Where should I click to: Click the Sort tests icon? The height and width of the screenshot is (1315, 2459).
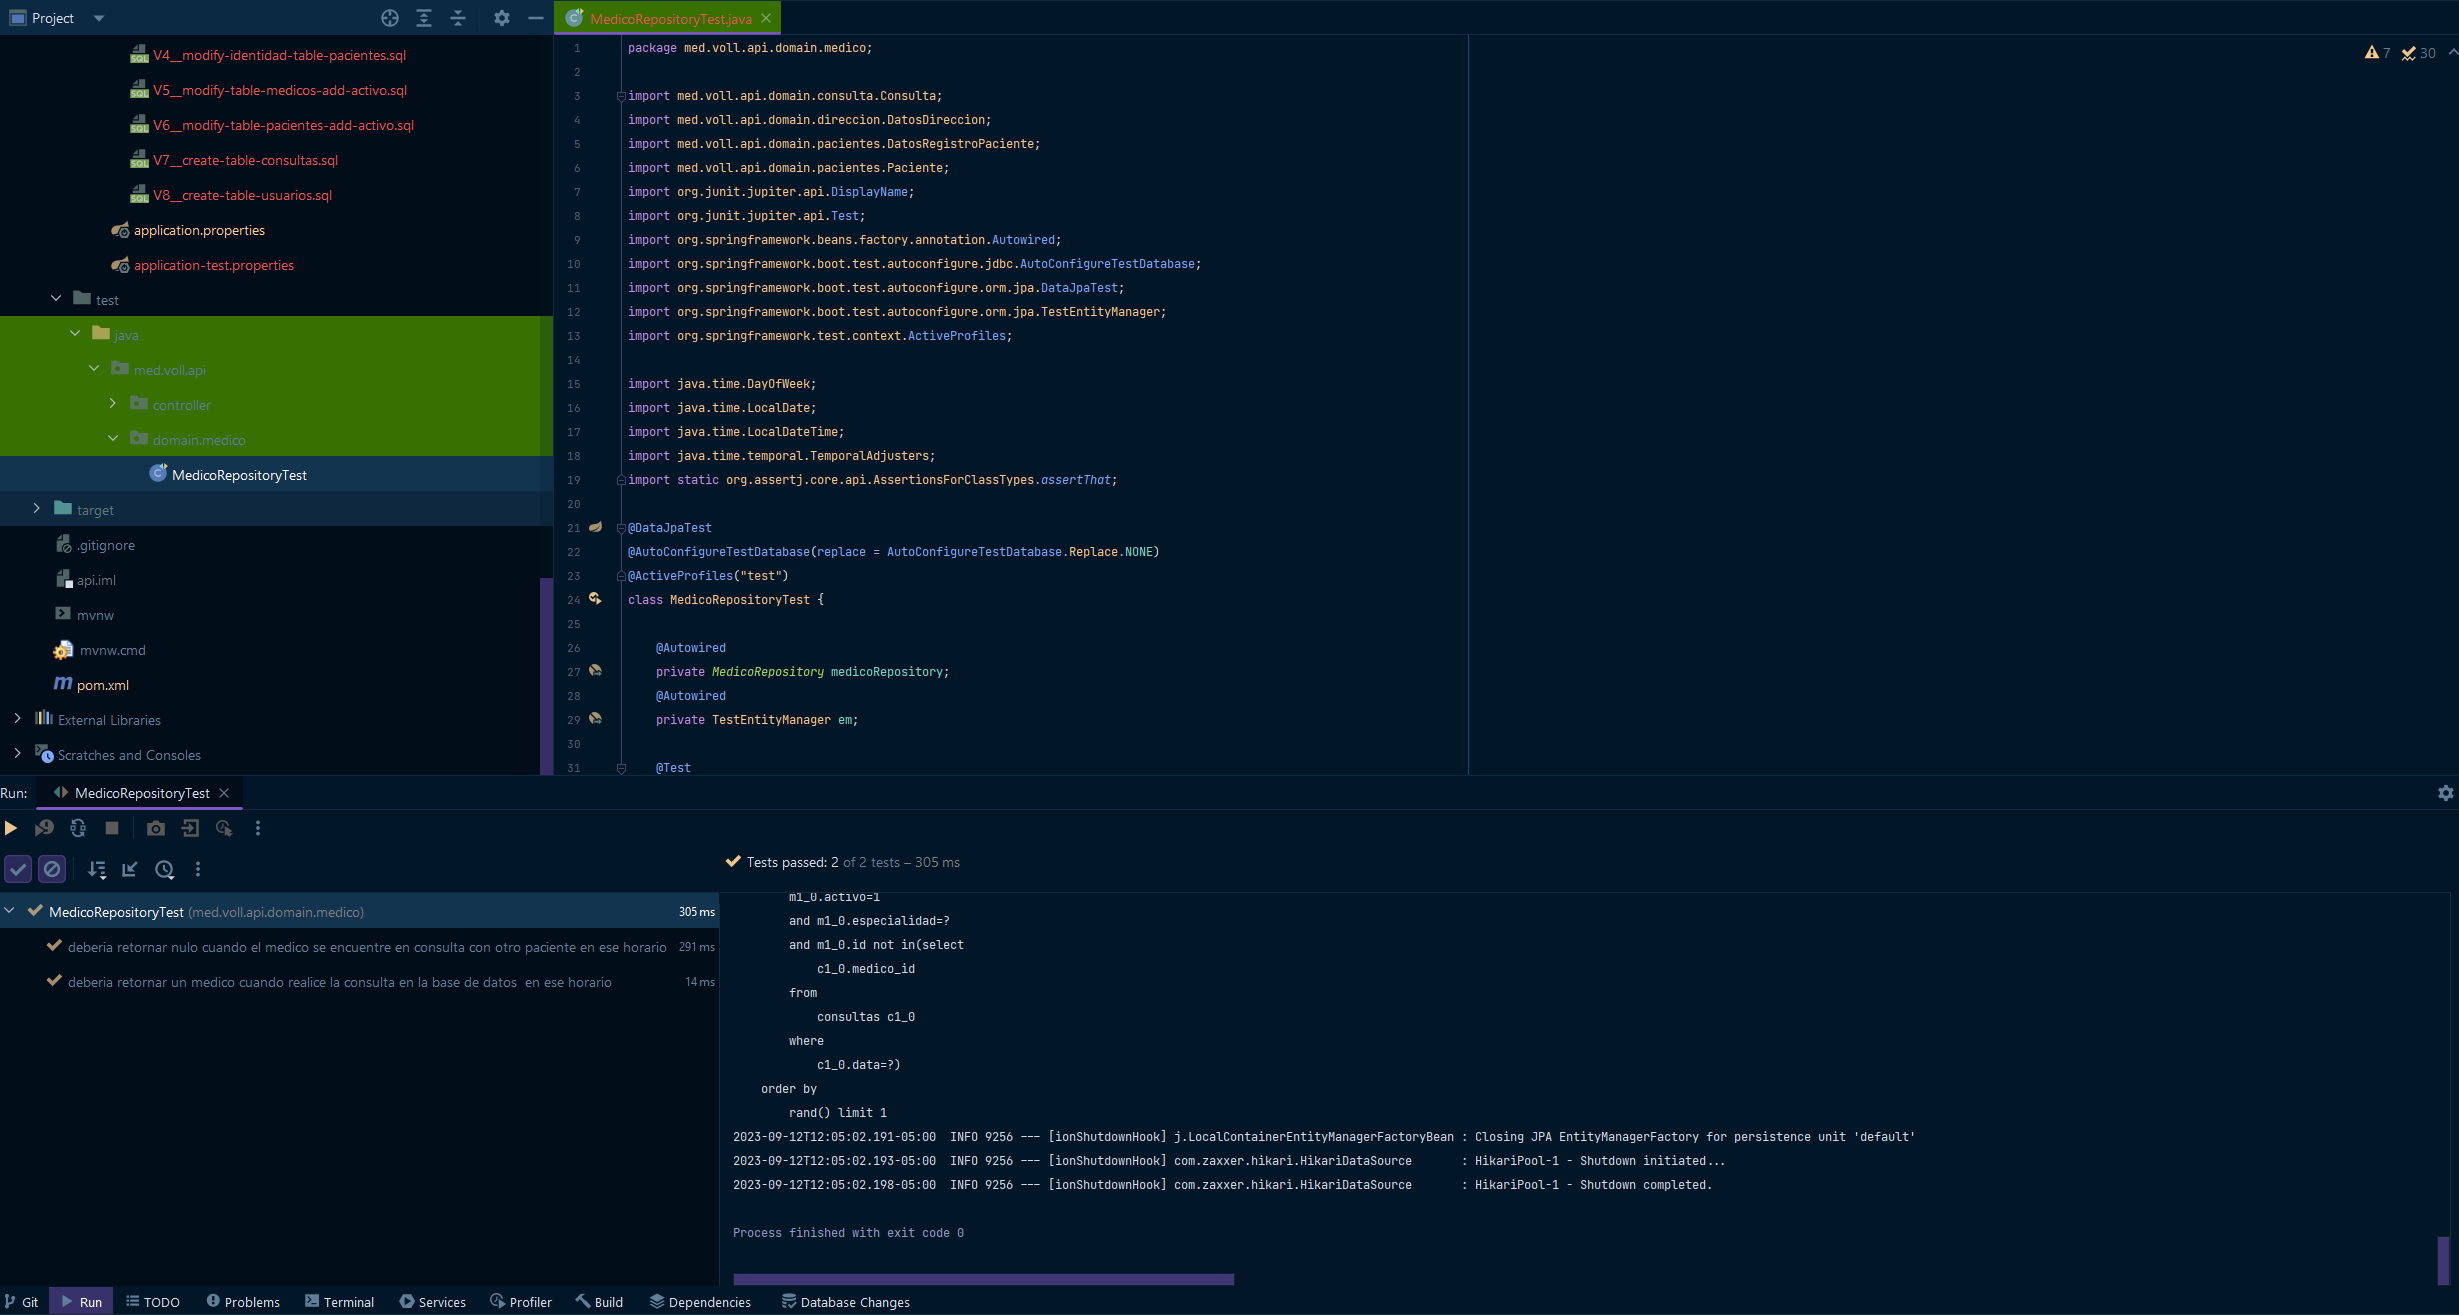point(97,869)
